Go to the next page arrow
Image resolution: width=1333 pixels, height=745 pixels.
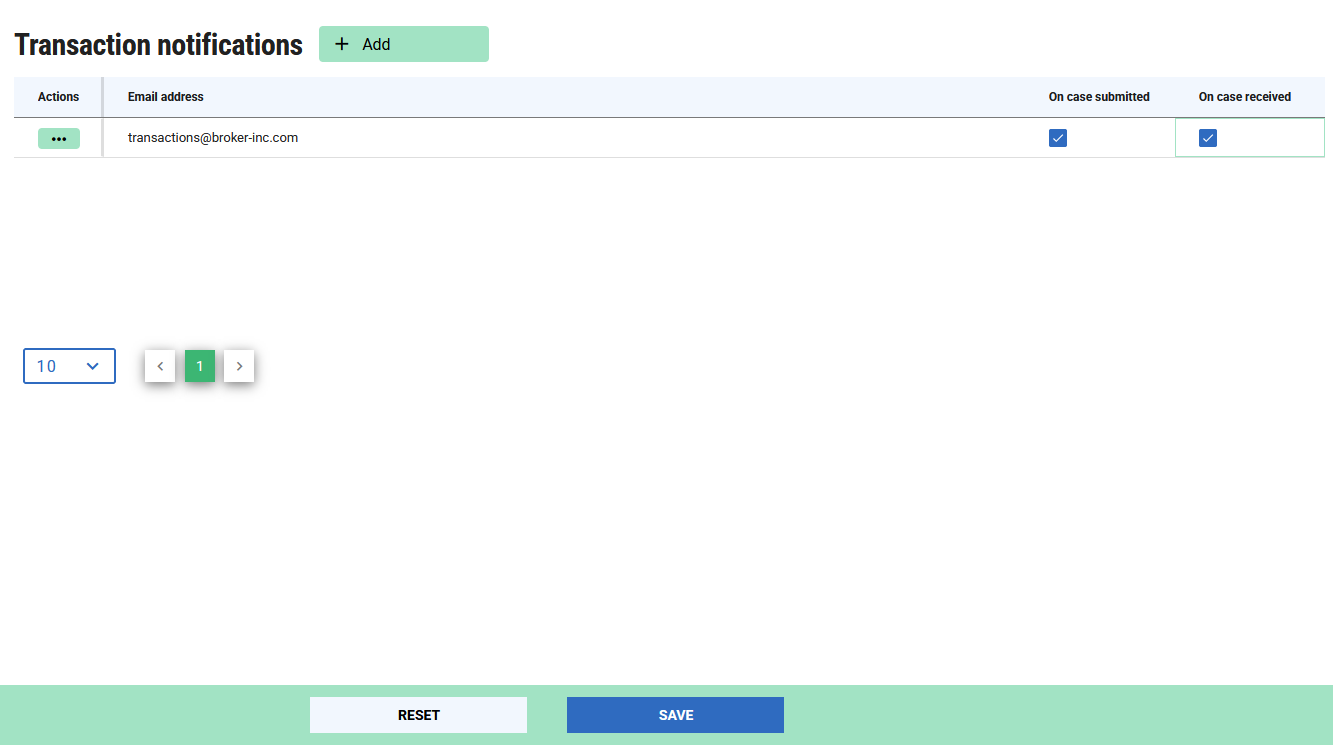point(239,366)
